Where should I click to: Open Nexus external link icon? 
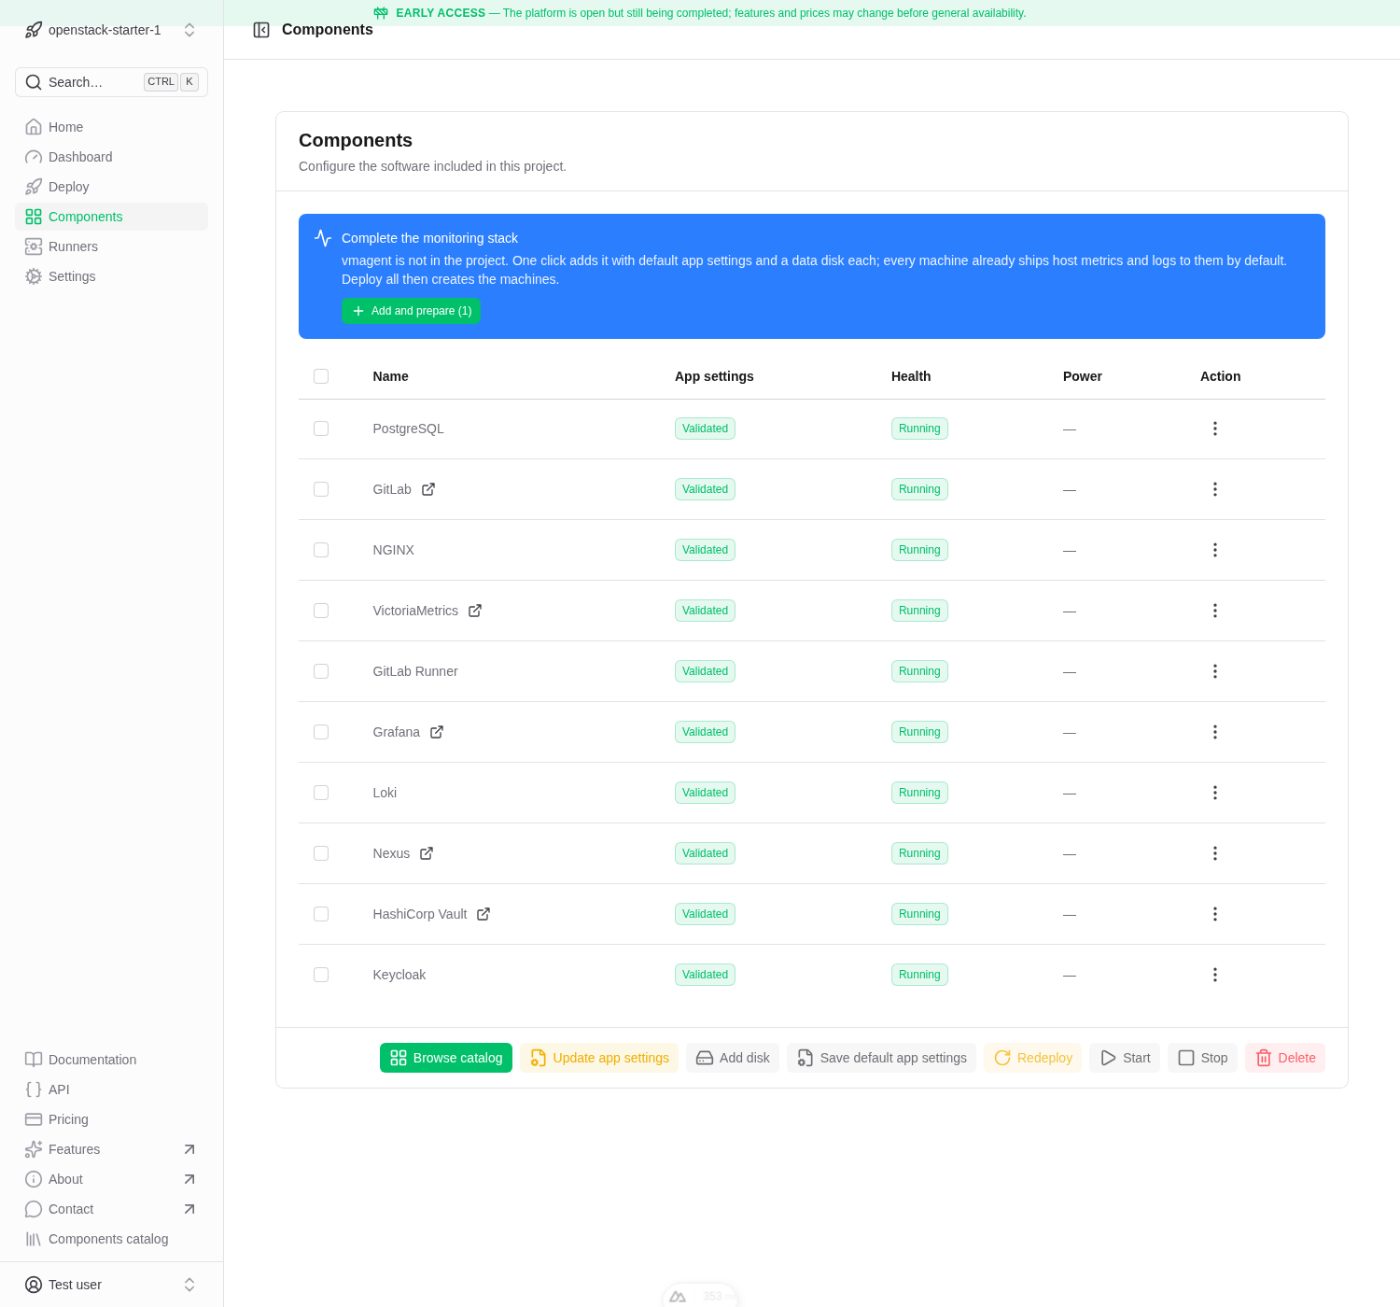click(427, 853)
